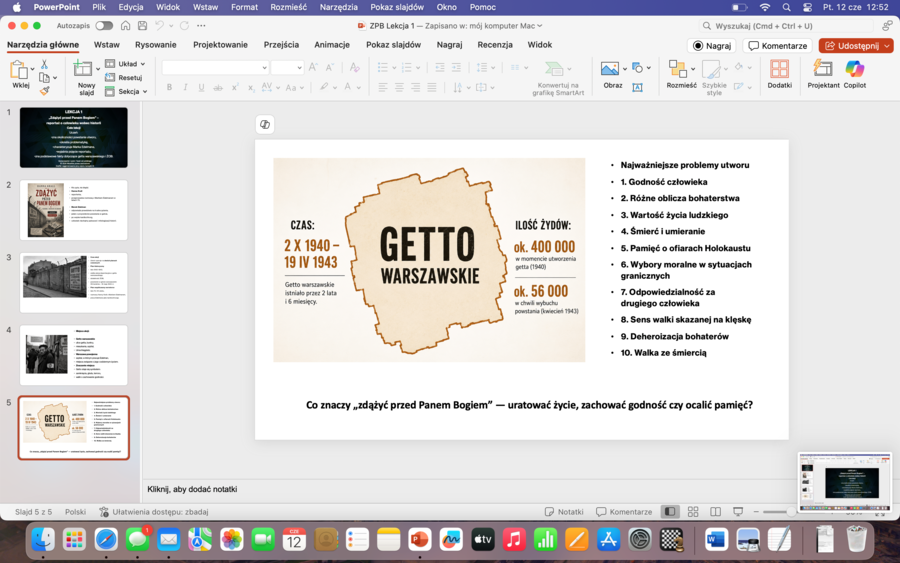The height and width of the screenshot is (563, 900).
Task: Toggle strikethrough formatting button
Action: [218, 88]
